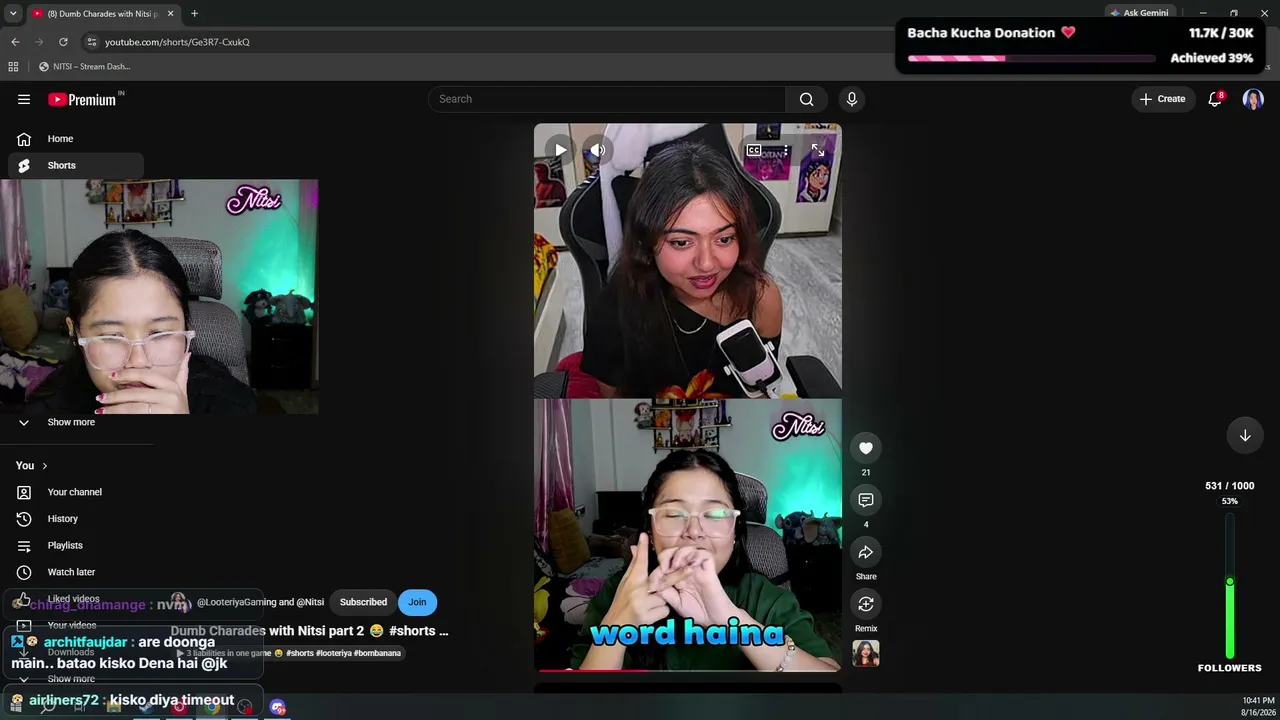The width and height of the screenshot is (1280, 720).
Task: Share this Short
Action: (866, 552)
